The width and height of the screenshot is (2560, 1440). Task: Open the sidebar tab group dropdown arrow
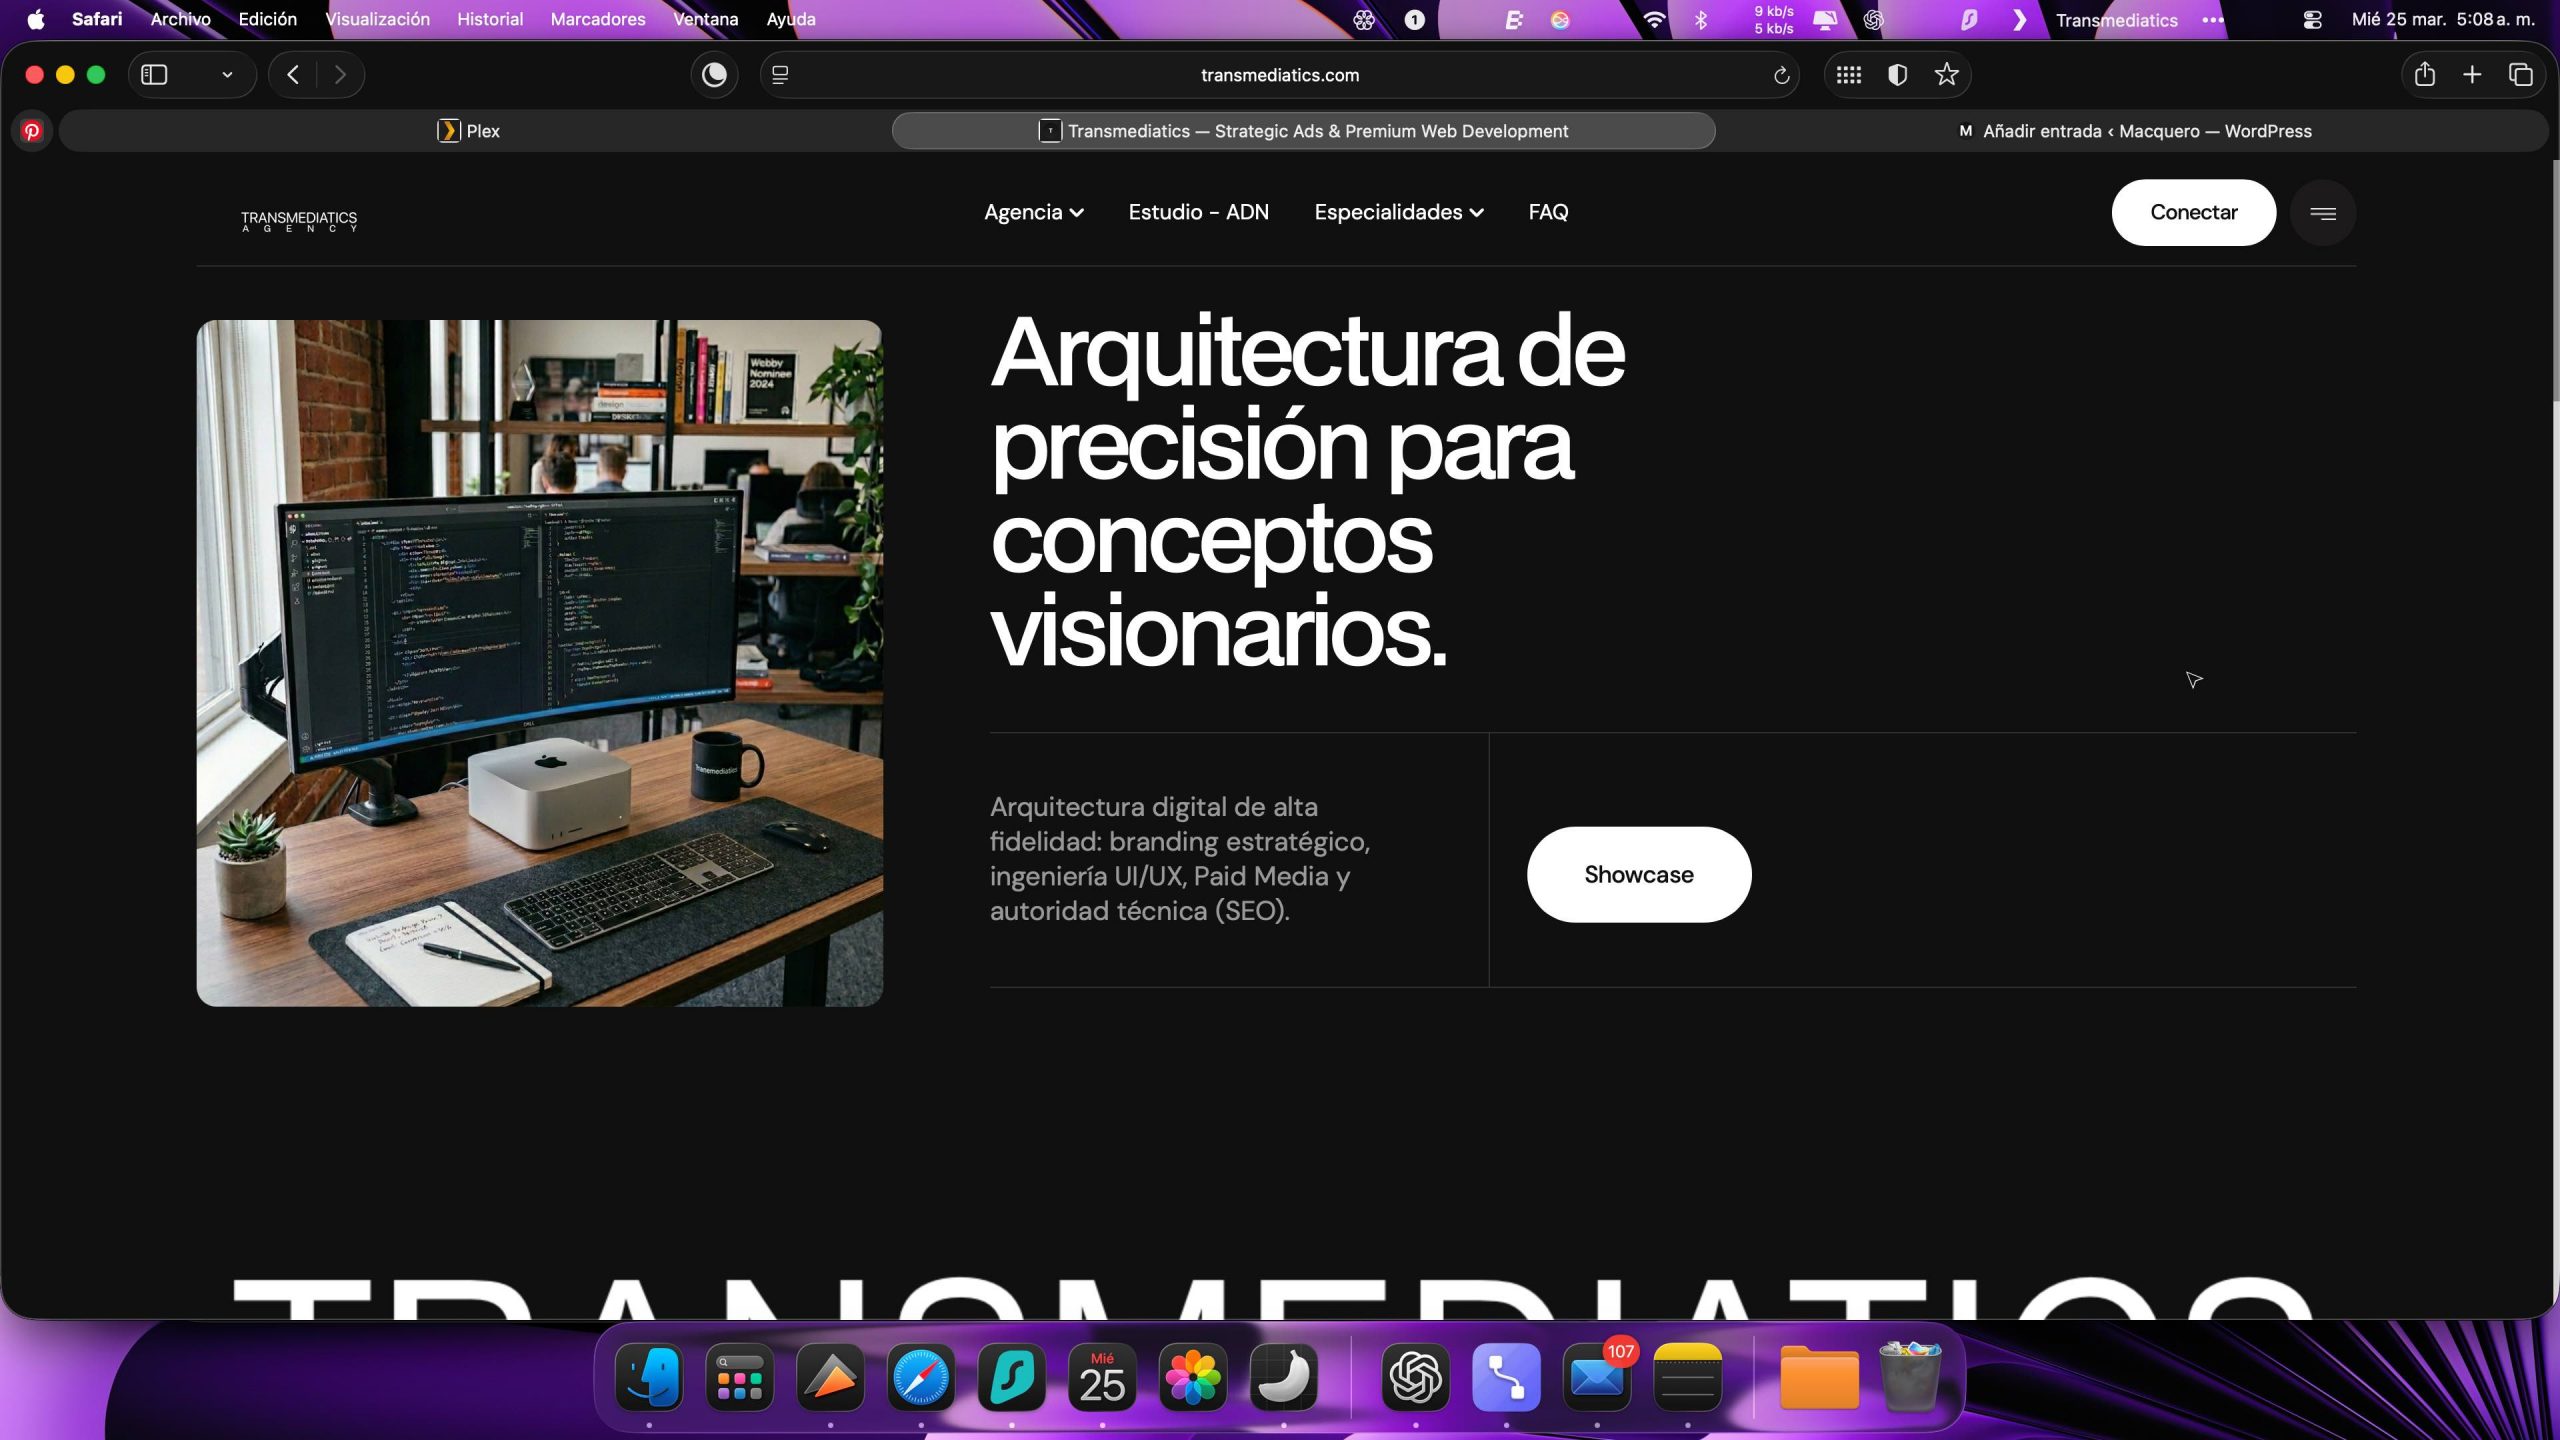pos(227,75)
